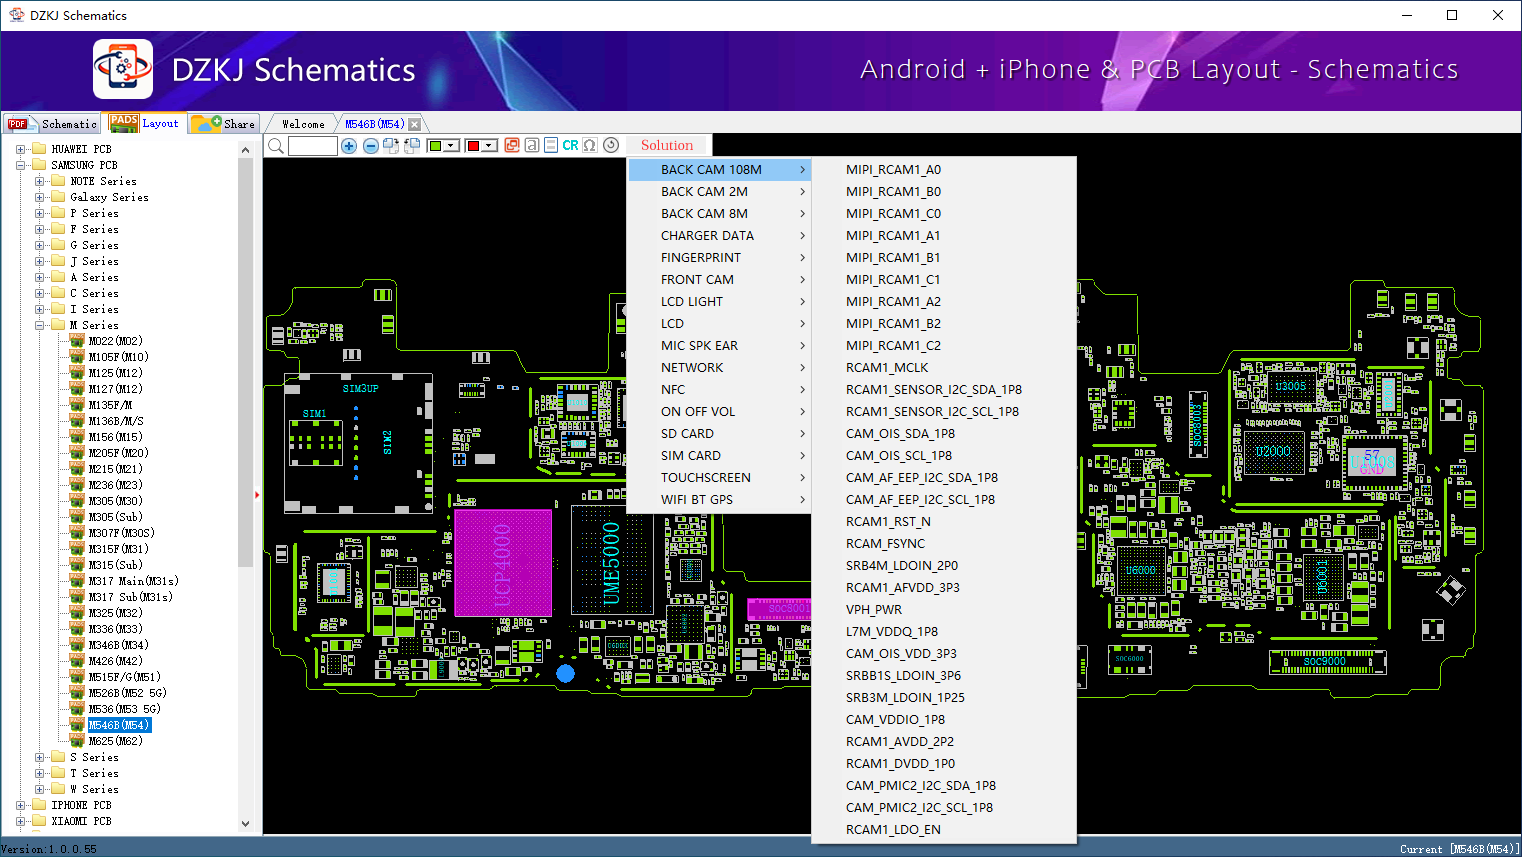
Task: Open the Welcome tab
Action: 303,124
